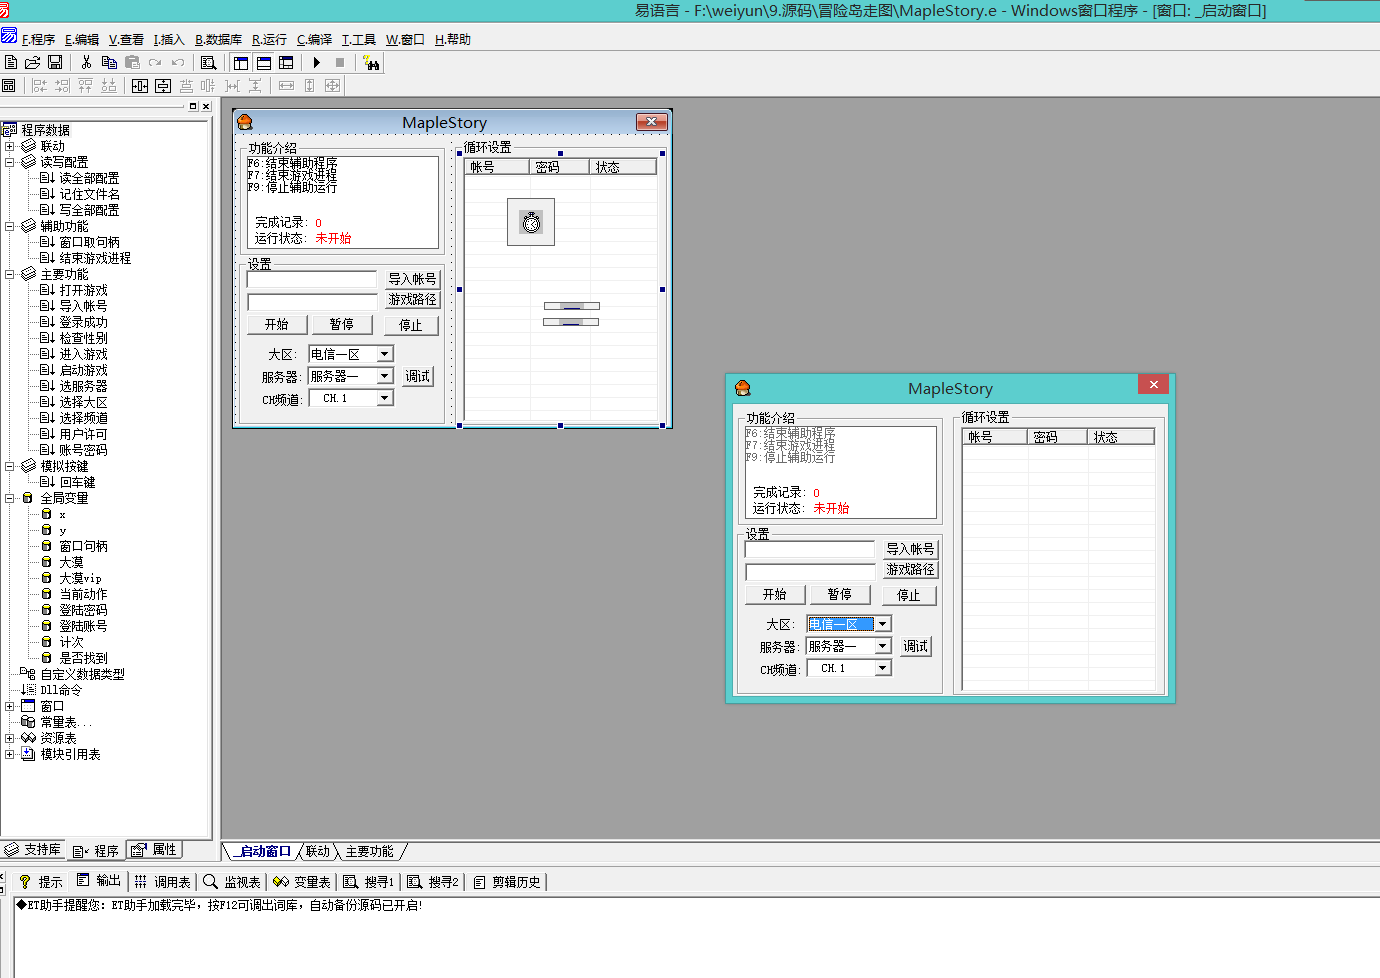Image resolution: width=1380 pixels, height=978 pixels.
Task: Click the Find magnifier toolbar icon
Action: click(x=208, y=62)
